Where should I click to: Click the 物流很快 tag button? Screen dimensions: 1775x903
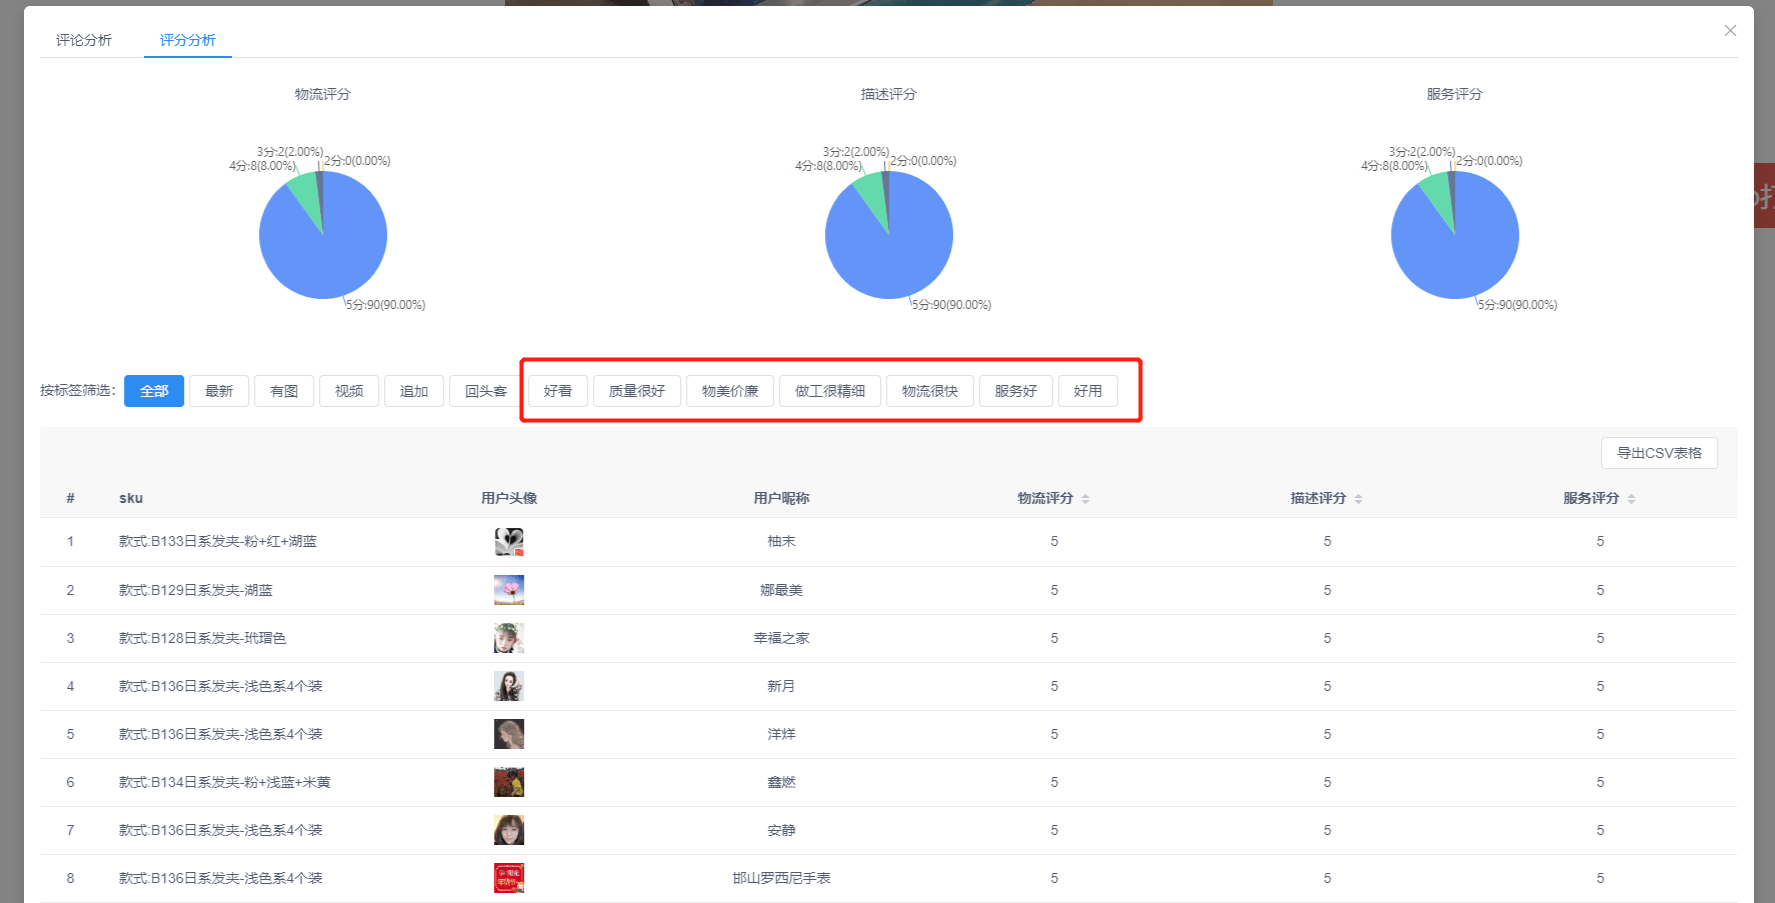click(x=930, y=391)
